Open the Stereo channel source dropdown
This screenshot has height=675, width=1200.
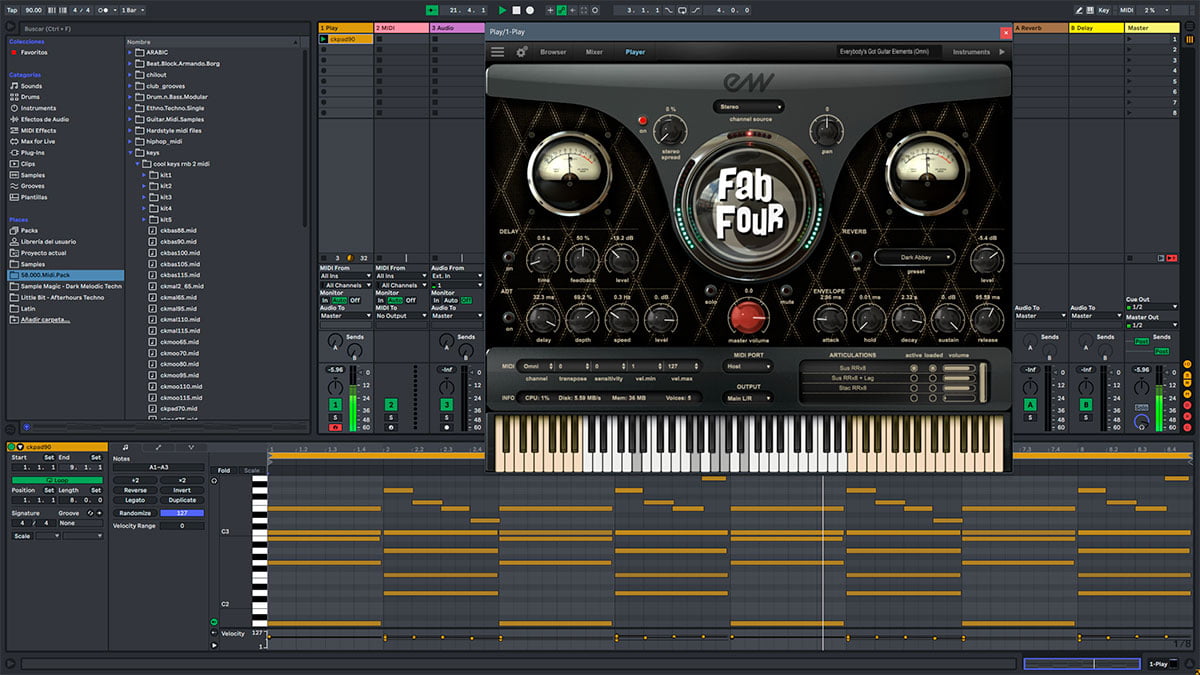click(x=747, y=106)
